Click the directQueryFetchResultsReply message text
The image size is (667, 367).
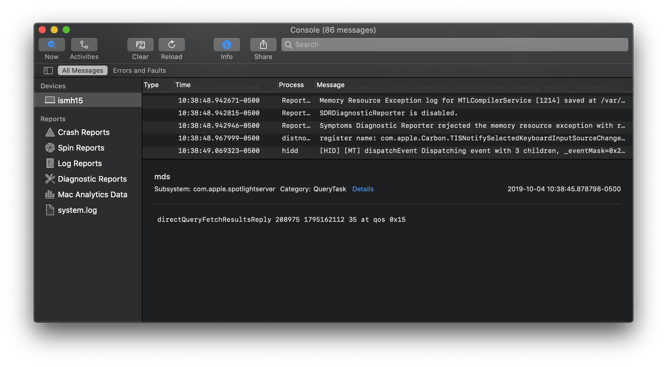(x=281, y=219)
